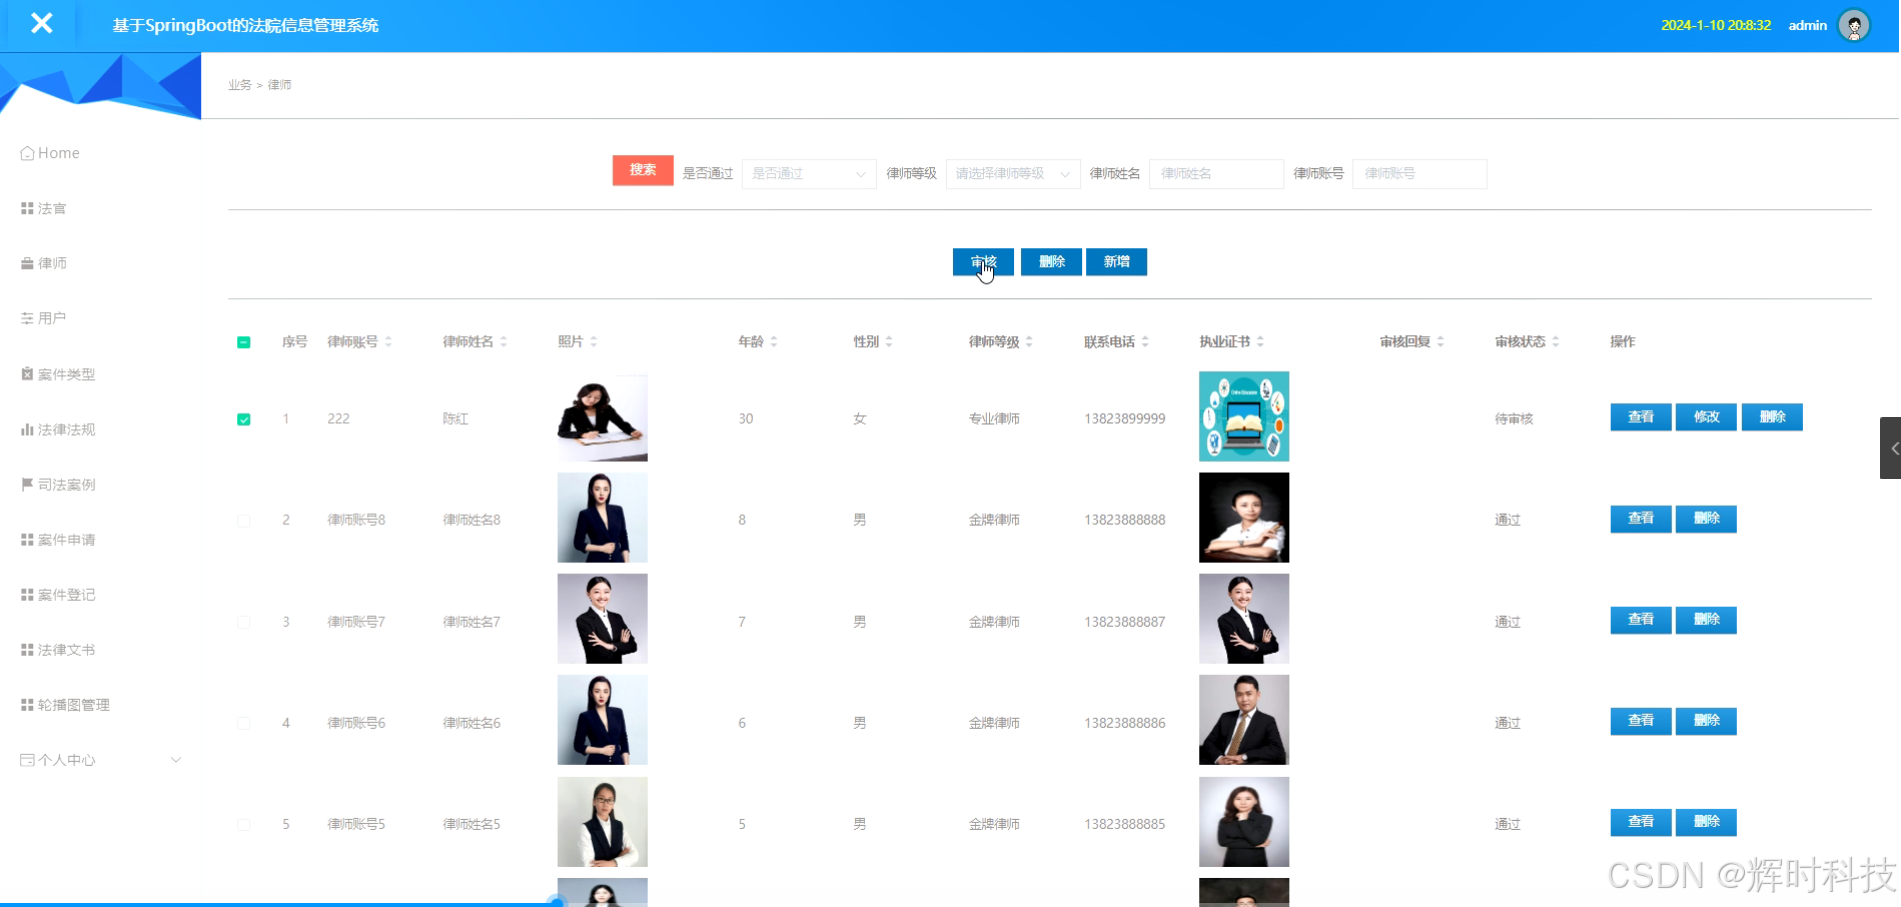Sort by the 审核回复 column
Image resolution: width=1901 pixels, height=907 pixels.
click(x=1439, y=342)
